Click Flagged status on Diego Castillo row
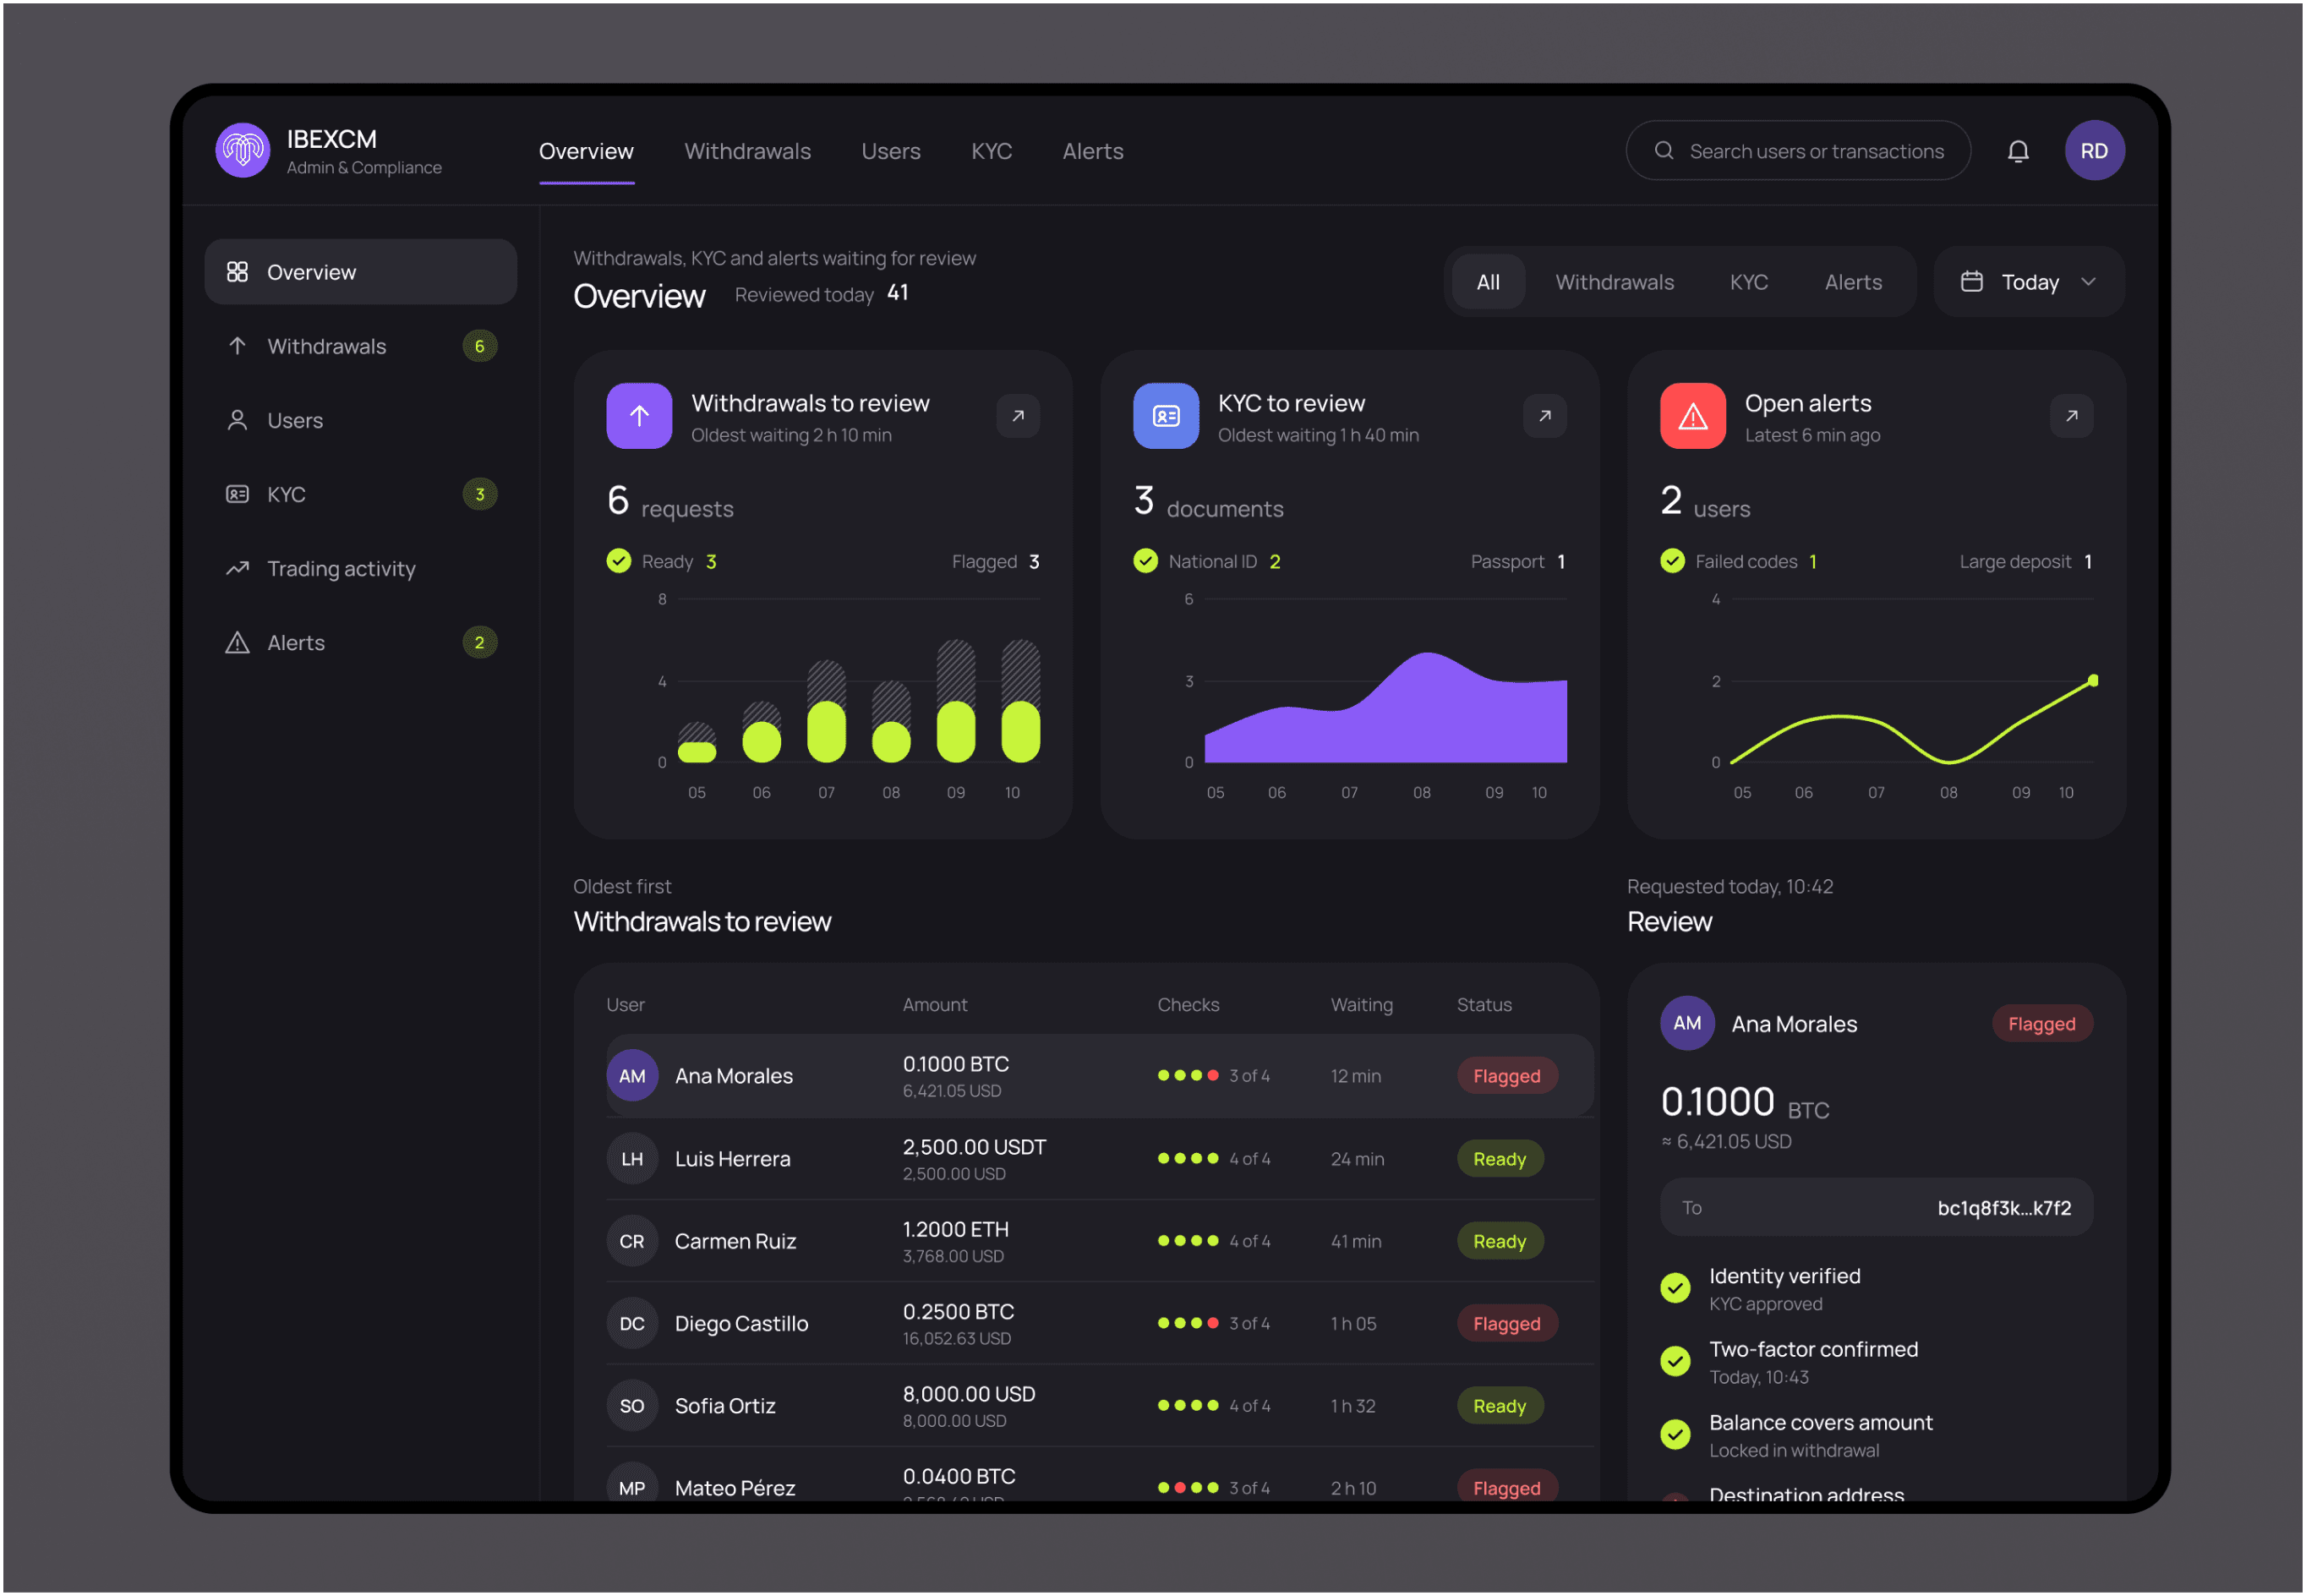 1507,1325
